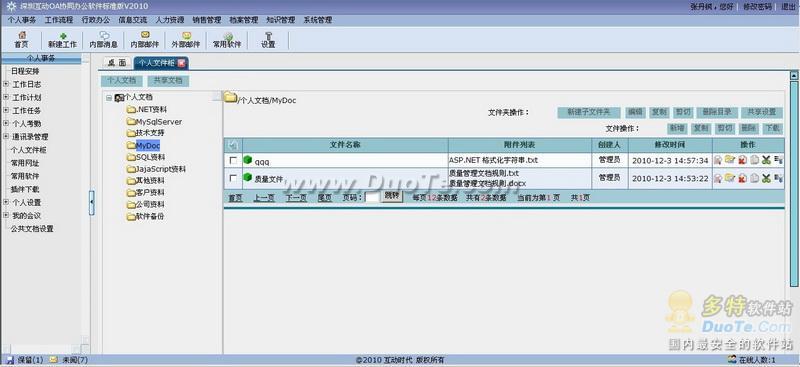800x367 pixels.
Task: Click the 页码 page number input box
Action: [372, 197]
